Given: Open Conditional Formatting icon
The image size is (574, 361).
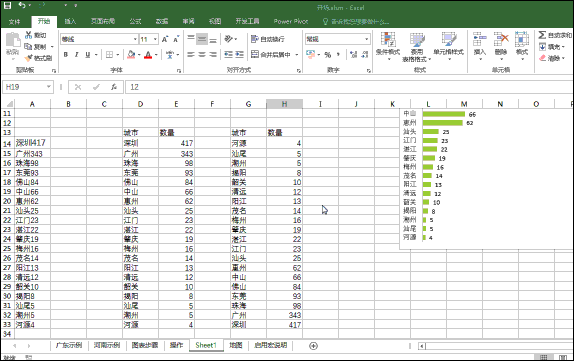Looking at the screenshot, I should click(388, 40).
